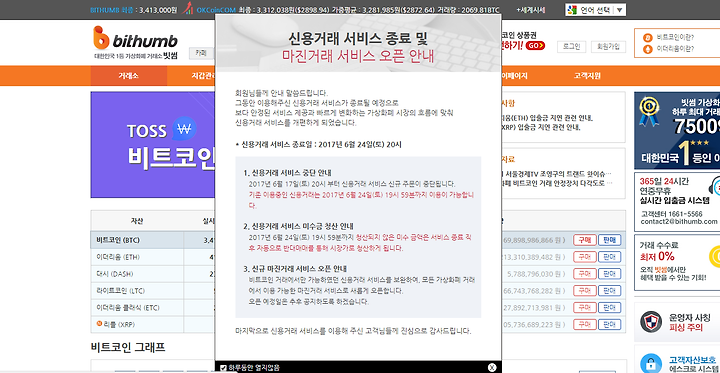Click the blue padlock '고객자산보호' icon
Image resolution: width=720 pixels, height=373 pixels.
[x=651, y=363]
